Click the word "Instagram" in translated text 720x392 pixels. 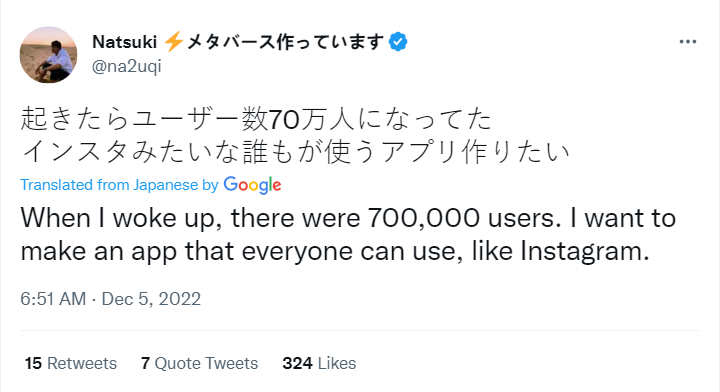pyautogui.click(x=585, y=252)
